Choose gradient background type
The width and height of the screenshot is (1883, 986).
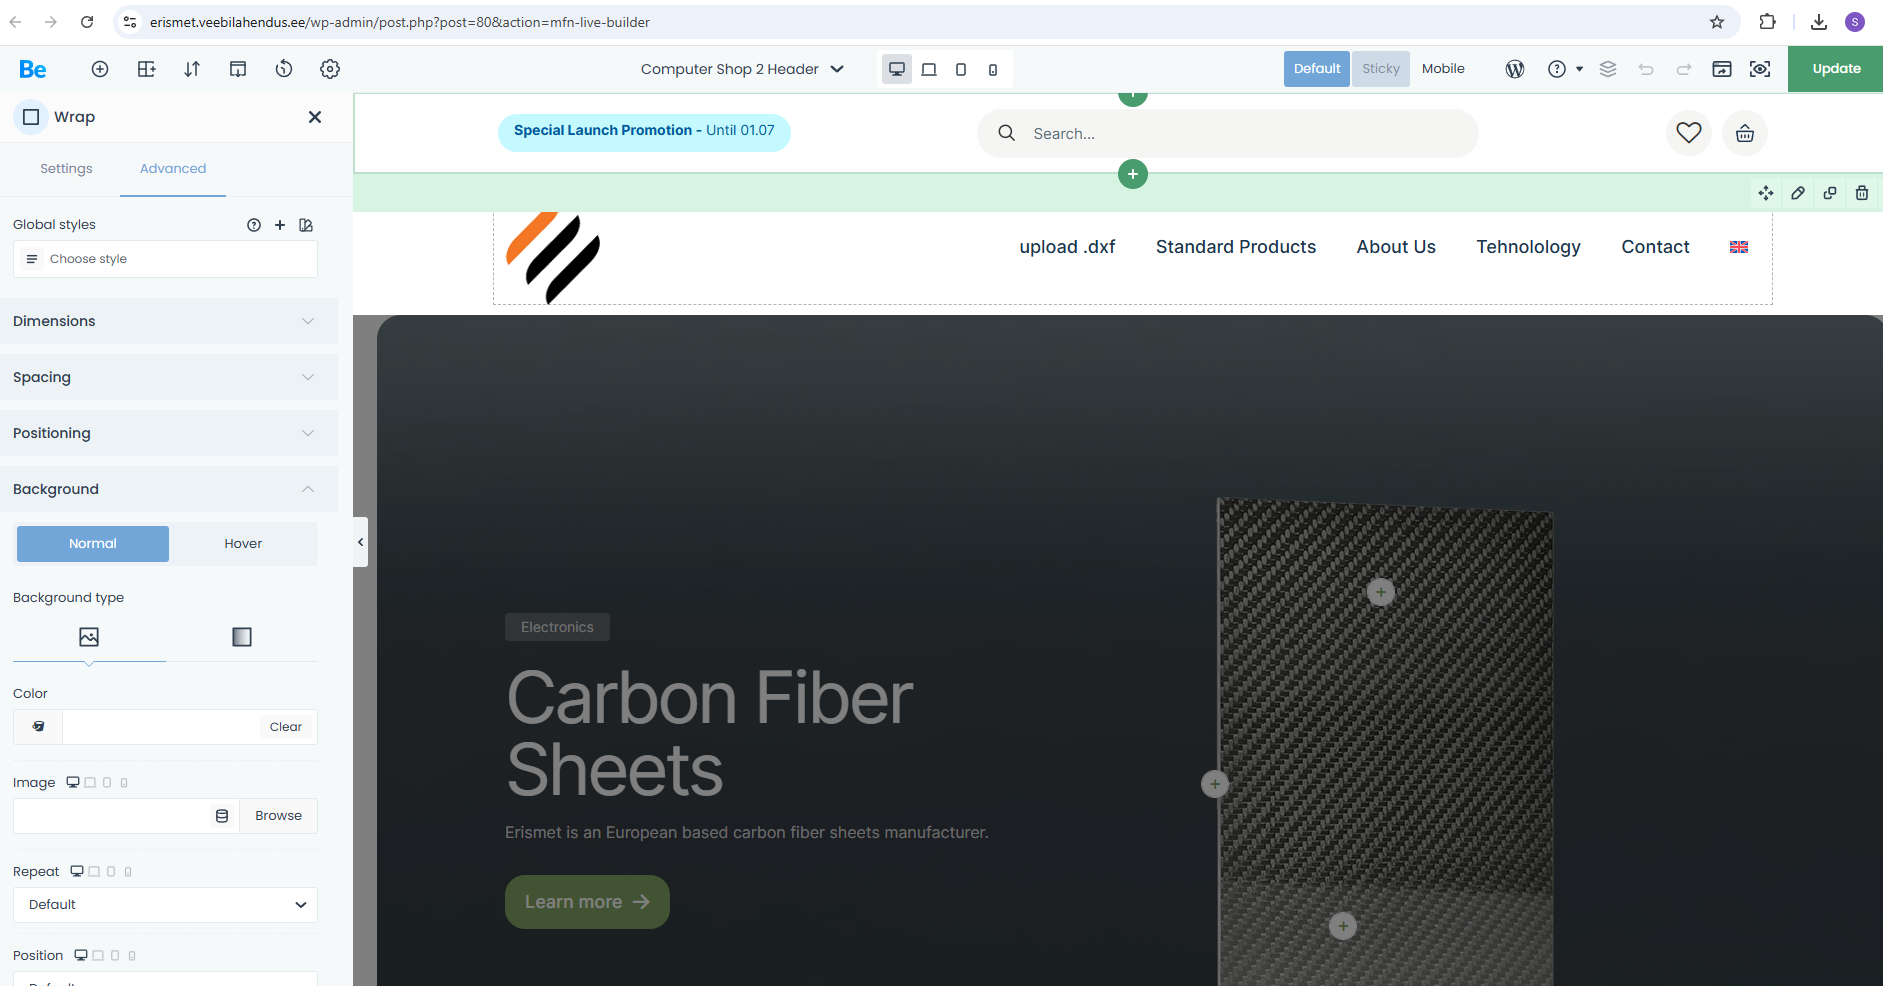coord(242,637)
